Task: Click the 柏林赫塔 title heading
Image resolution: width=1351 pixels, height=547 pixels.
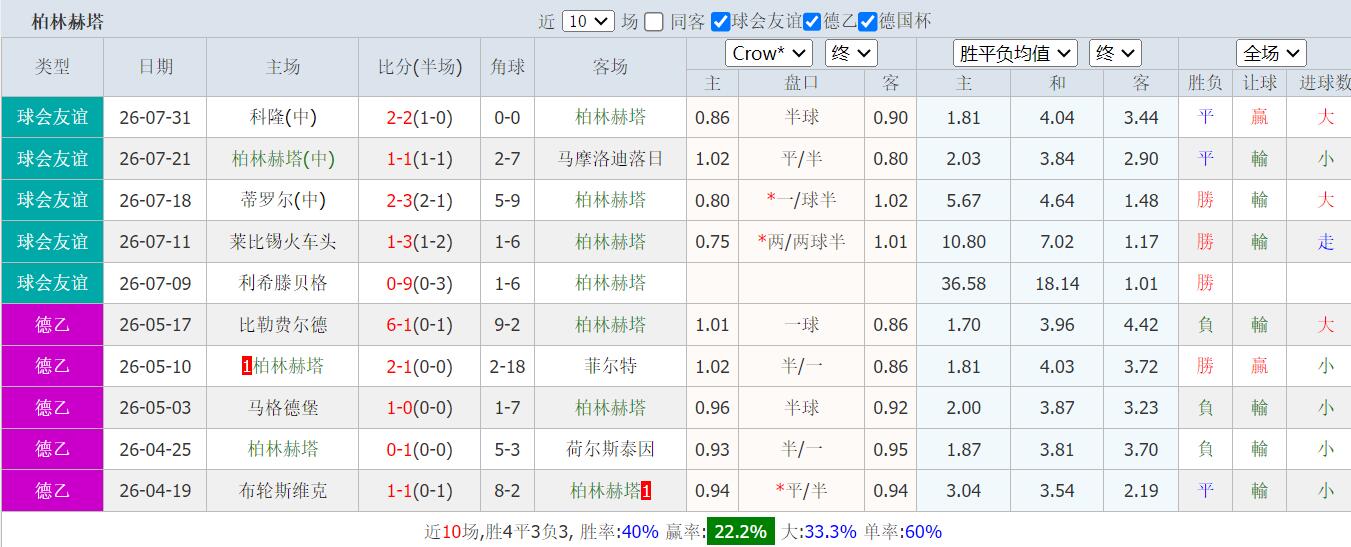Action: pos(68,22)
